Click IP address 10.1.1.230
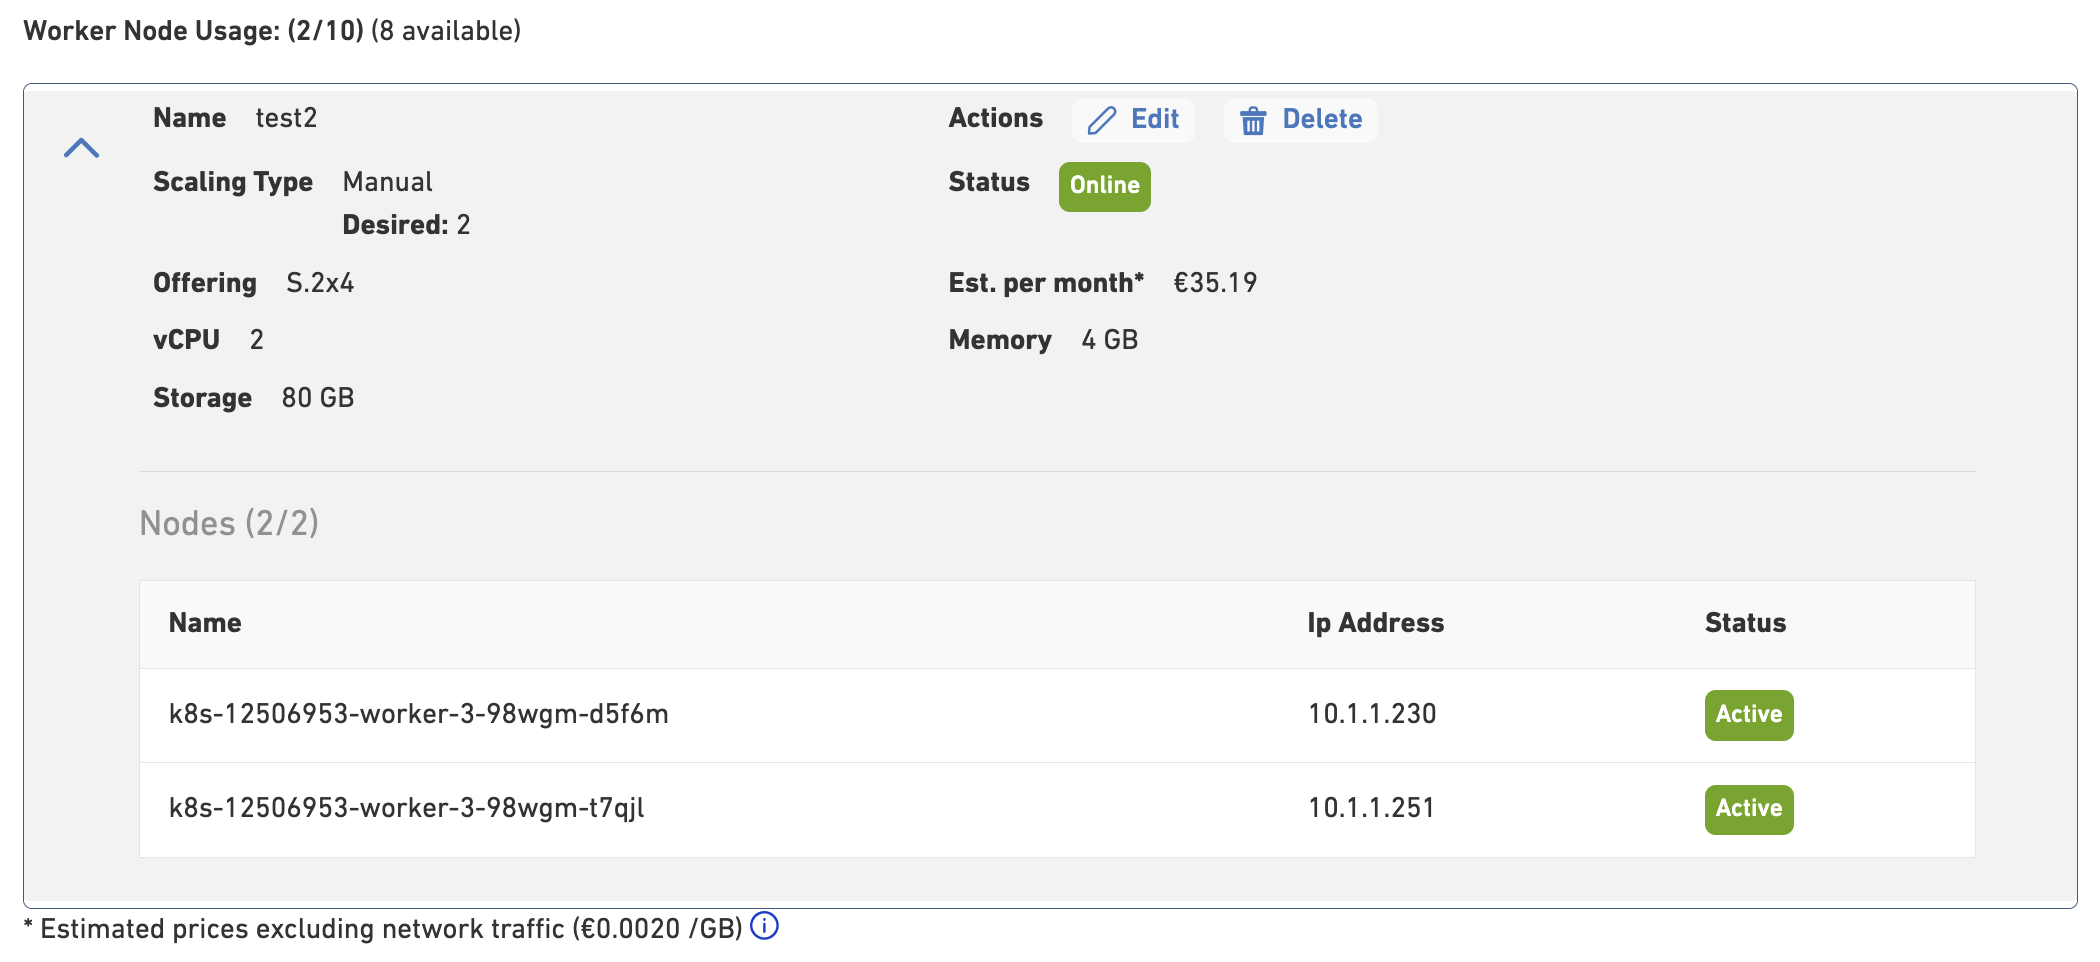The height and width of the screenshot is (962, 2100). click(1371, 714)
